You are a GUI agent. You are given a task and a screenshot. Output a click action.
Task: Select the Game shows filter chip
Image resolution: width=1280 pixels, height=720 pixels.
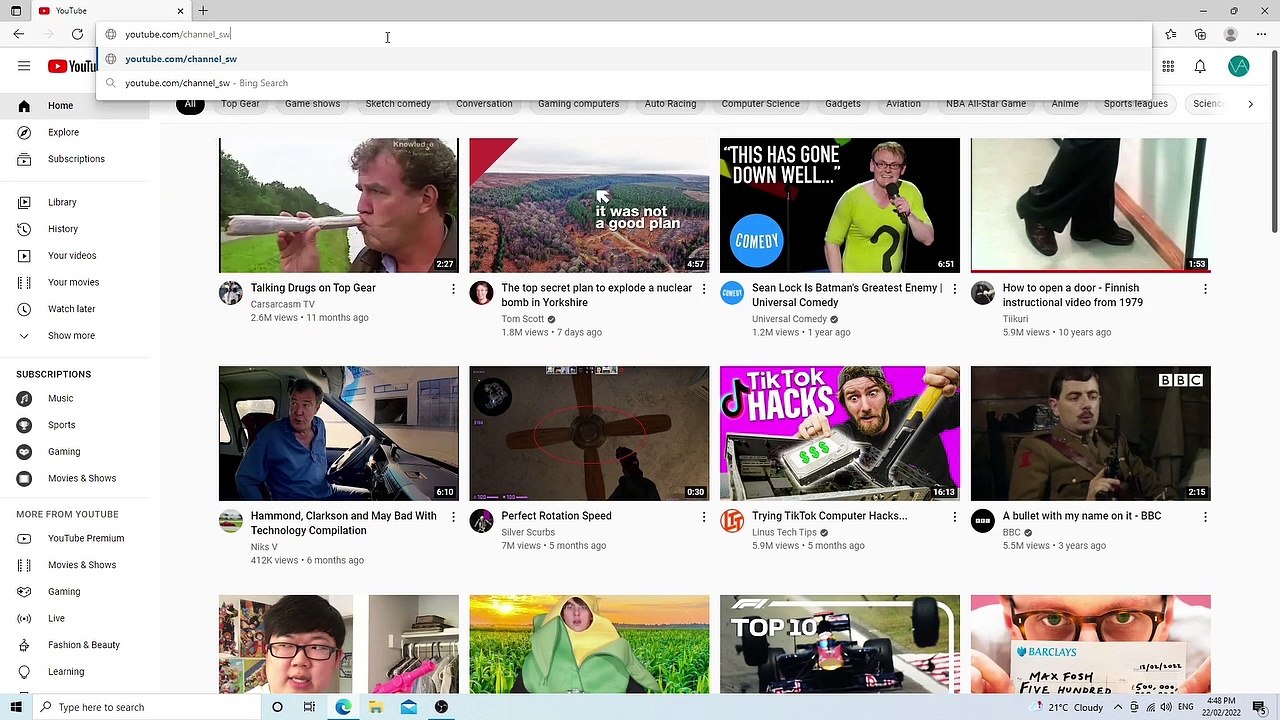[312, 104]
